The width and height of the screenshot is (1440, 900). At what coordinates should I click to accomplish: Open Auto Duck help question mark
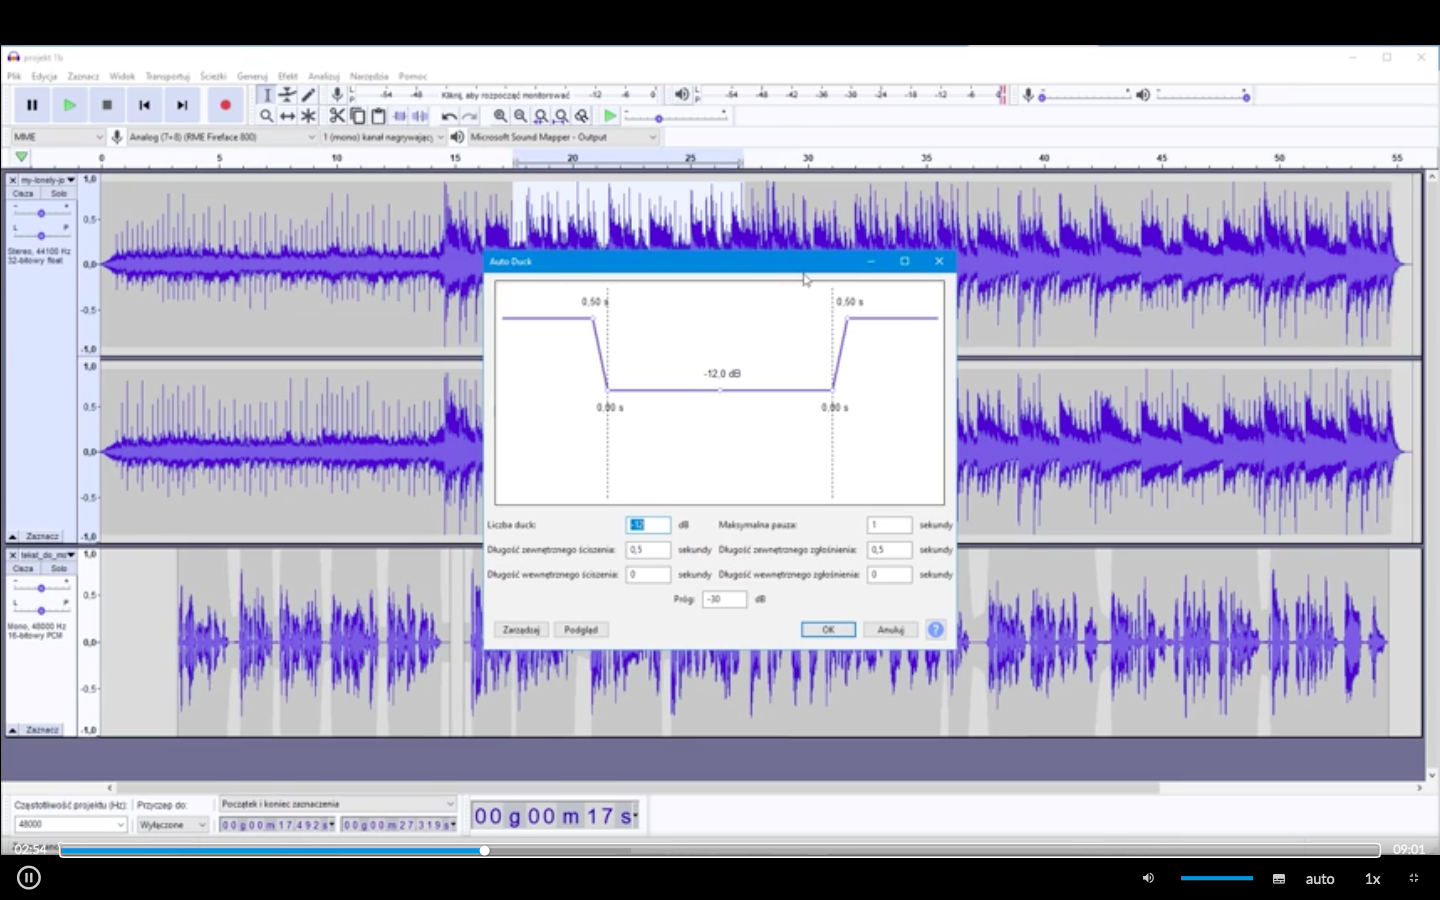pos(936,630)
